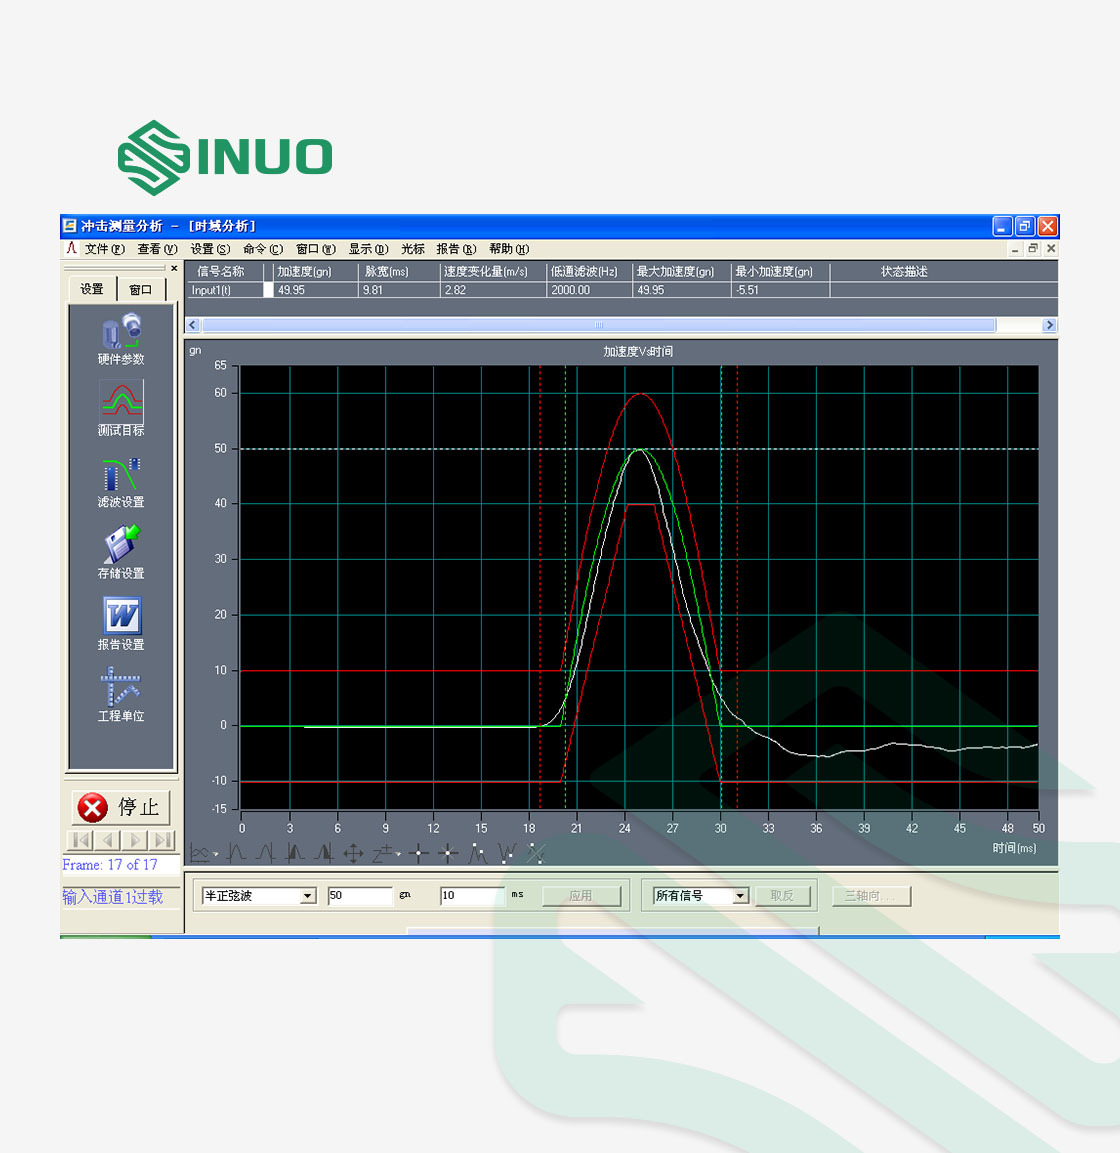Click the 应用 apply button
Viewport: 1120px width, 1153px height.
[581, 896]
